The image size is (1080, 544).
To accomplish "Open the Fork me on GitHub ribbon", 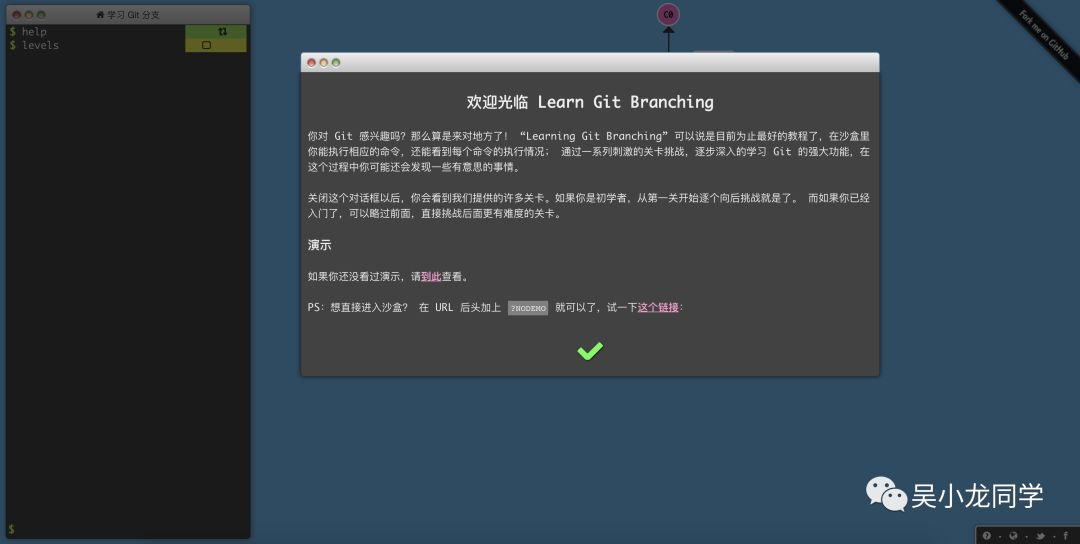I will pos(1043,34).
